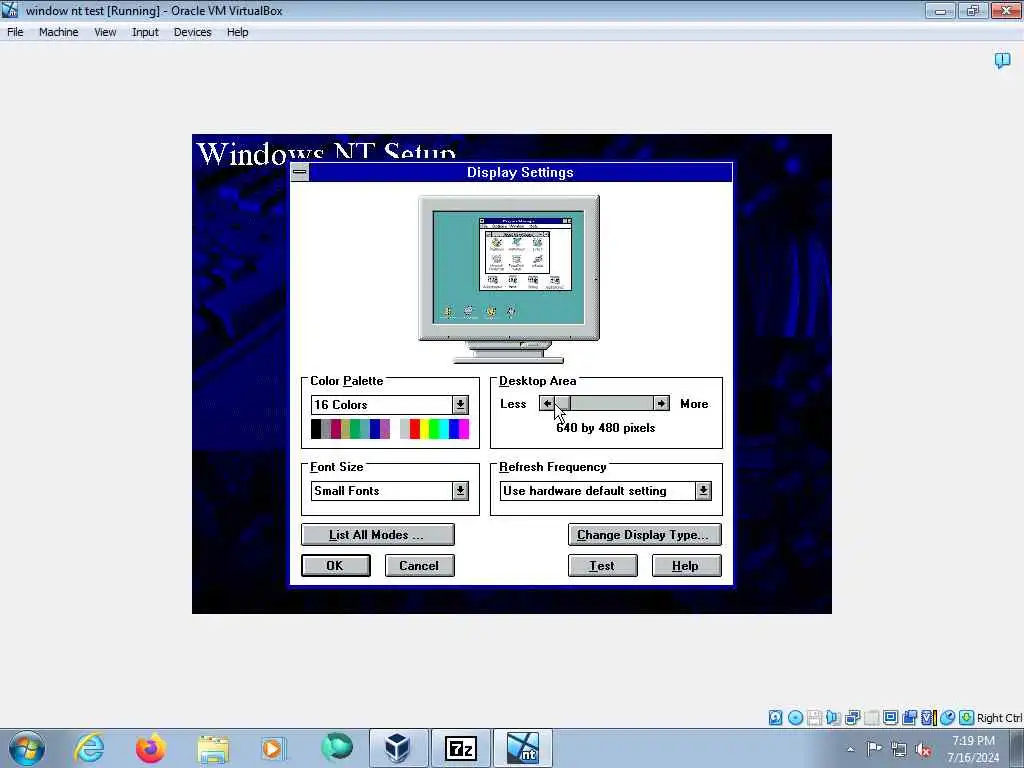Screen dimensions: 1024x768
Task: Click the monitor-shaped indicator in VirtualBox status bar
Action: tap(890, 718)
